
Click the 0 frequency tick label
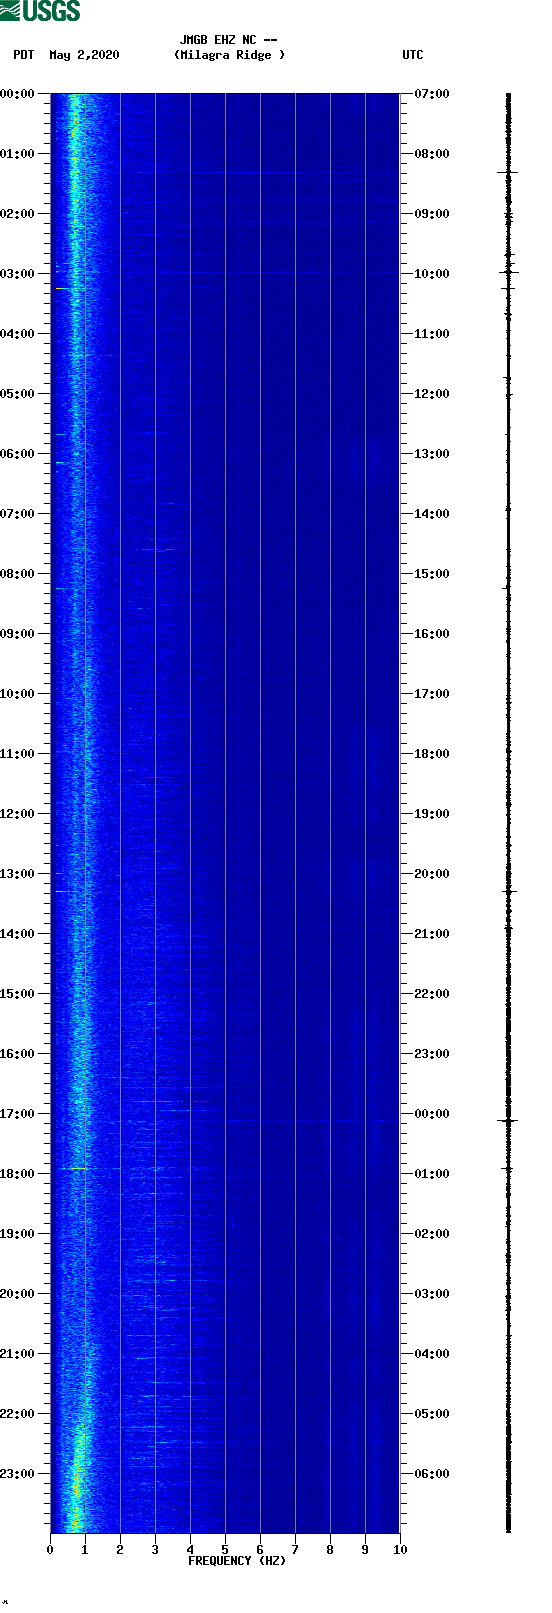(x=50, y=1550)
